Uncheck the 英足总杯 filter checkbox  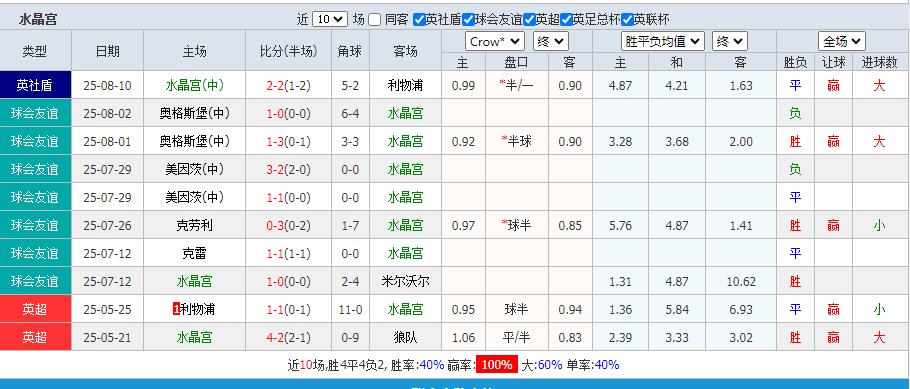(x=566, y=19)
